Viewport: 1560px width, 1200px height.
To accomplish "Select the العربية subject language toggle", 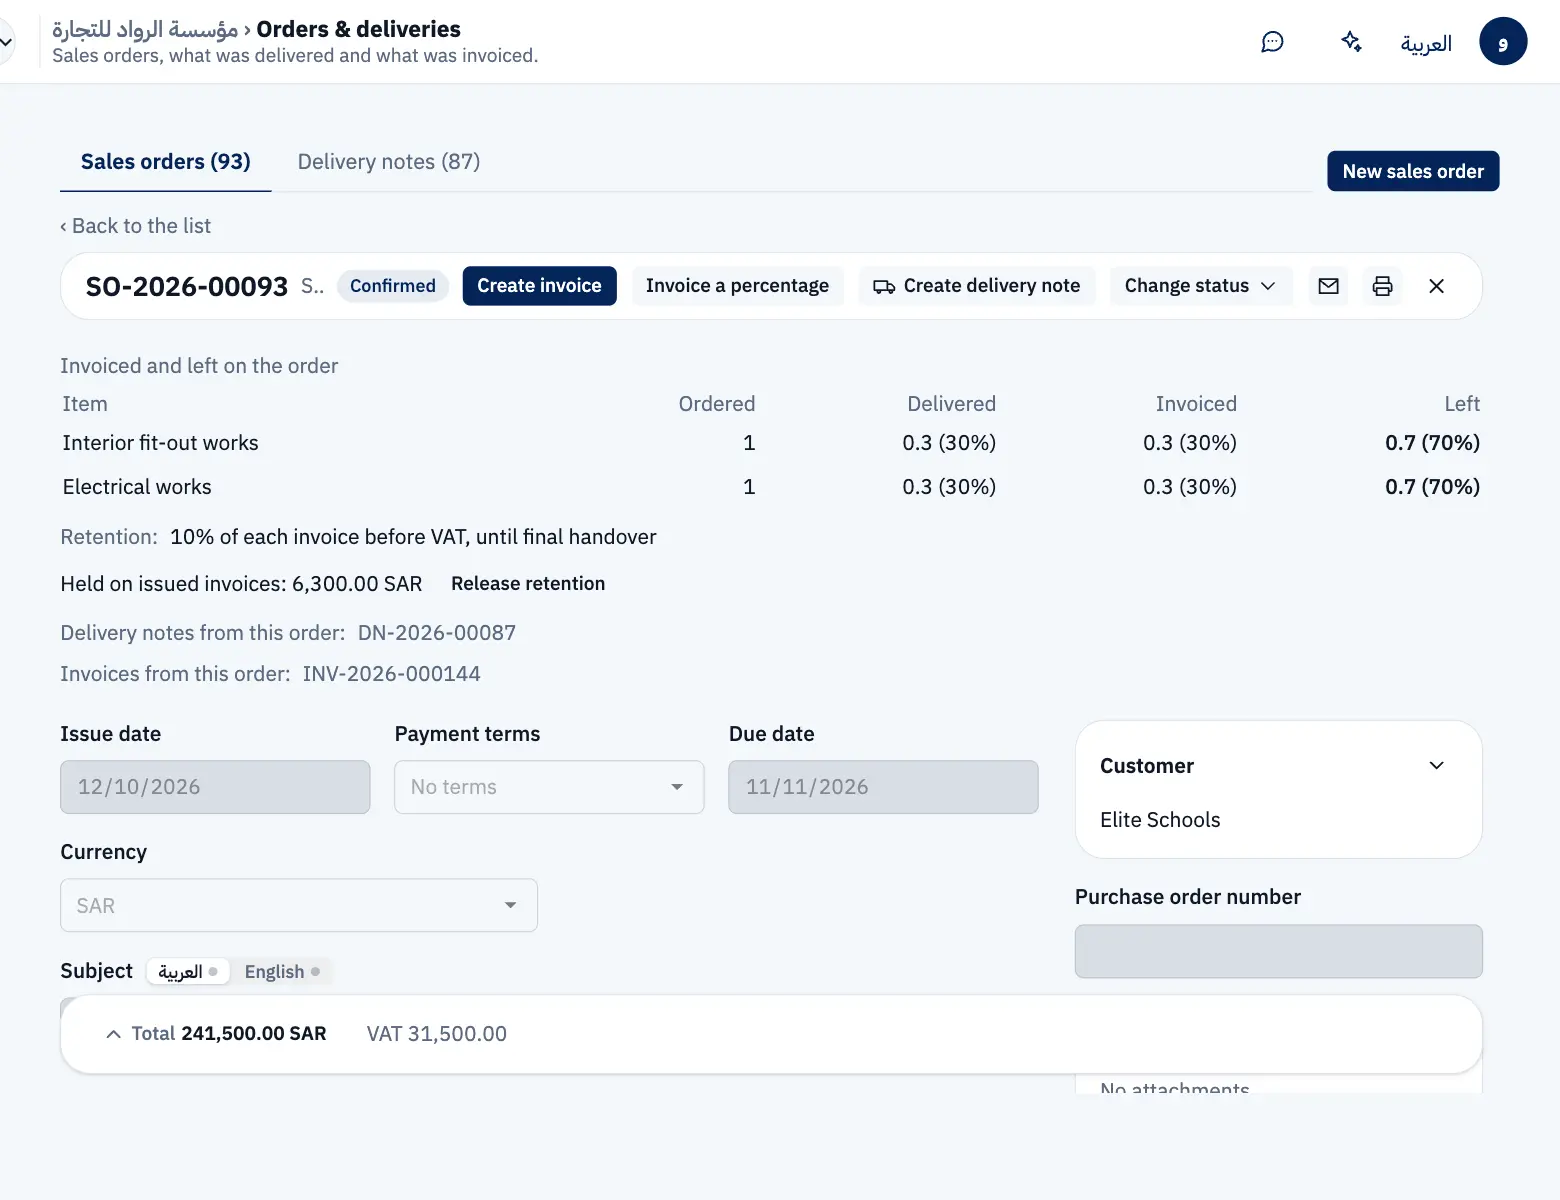I will (188, 971).
